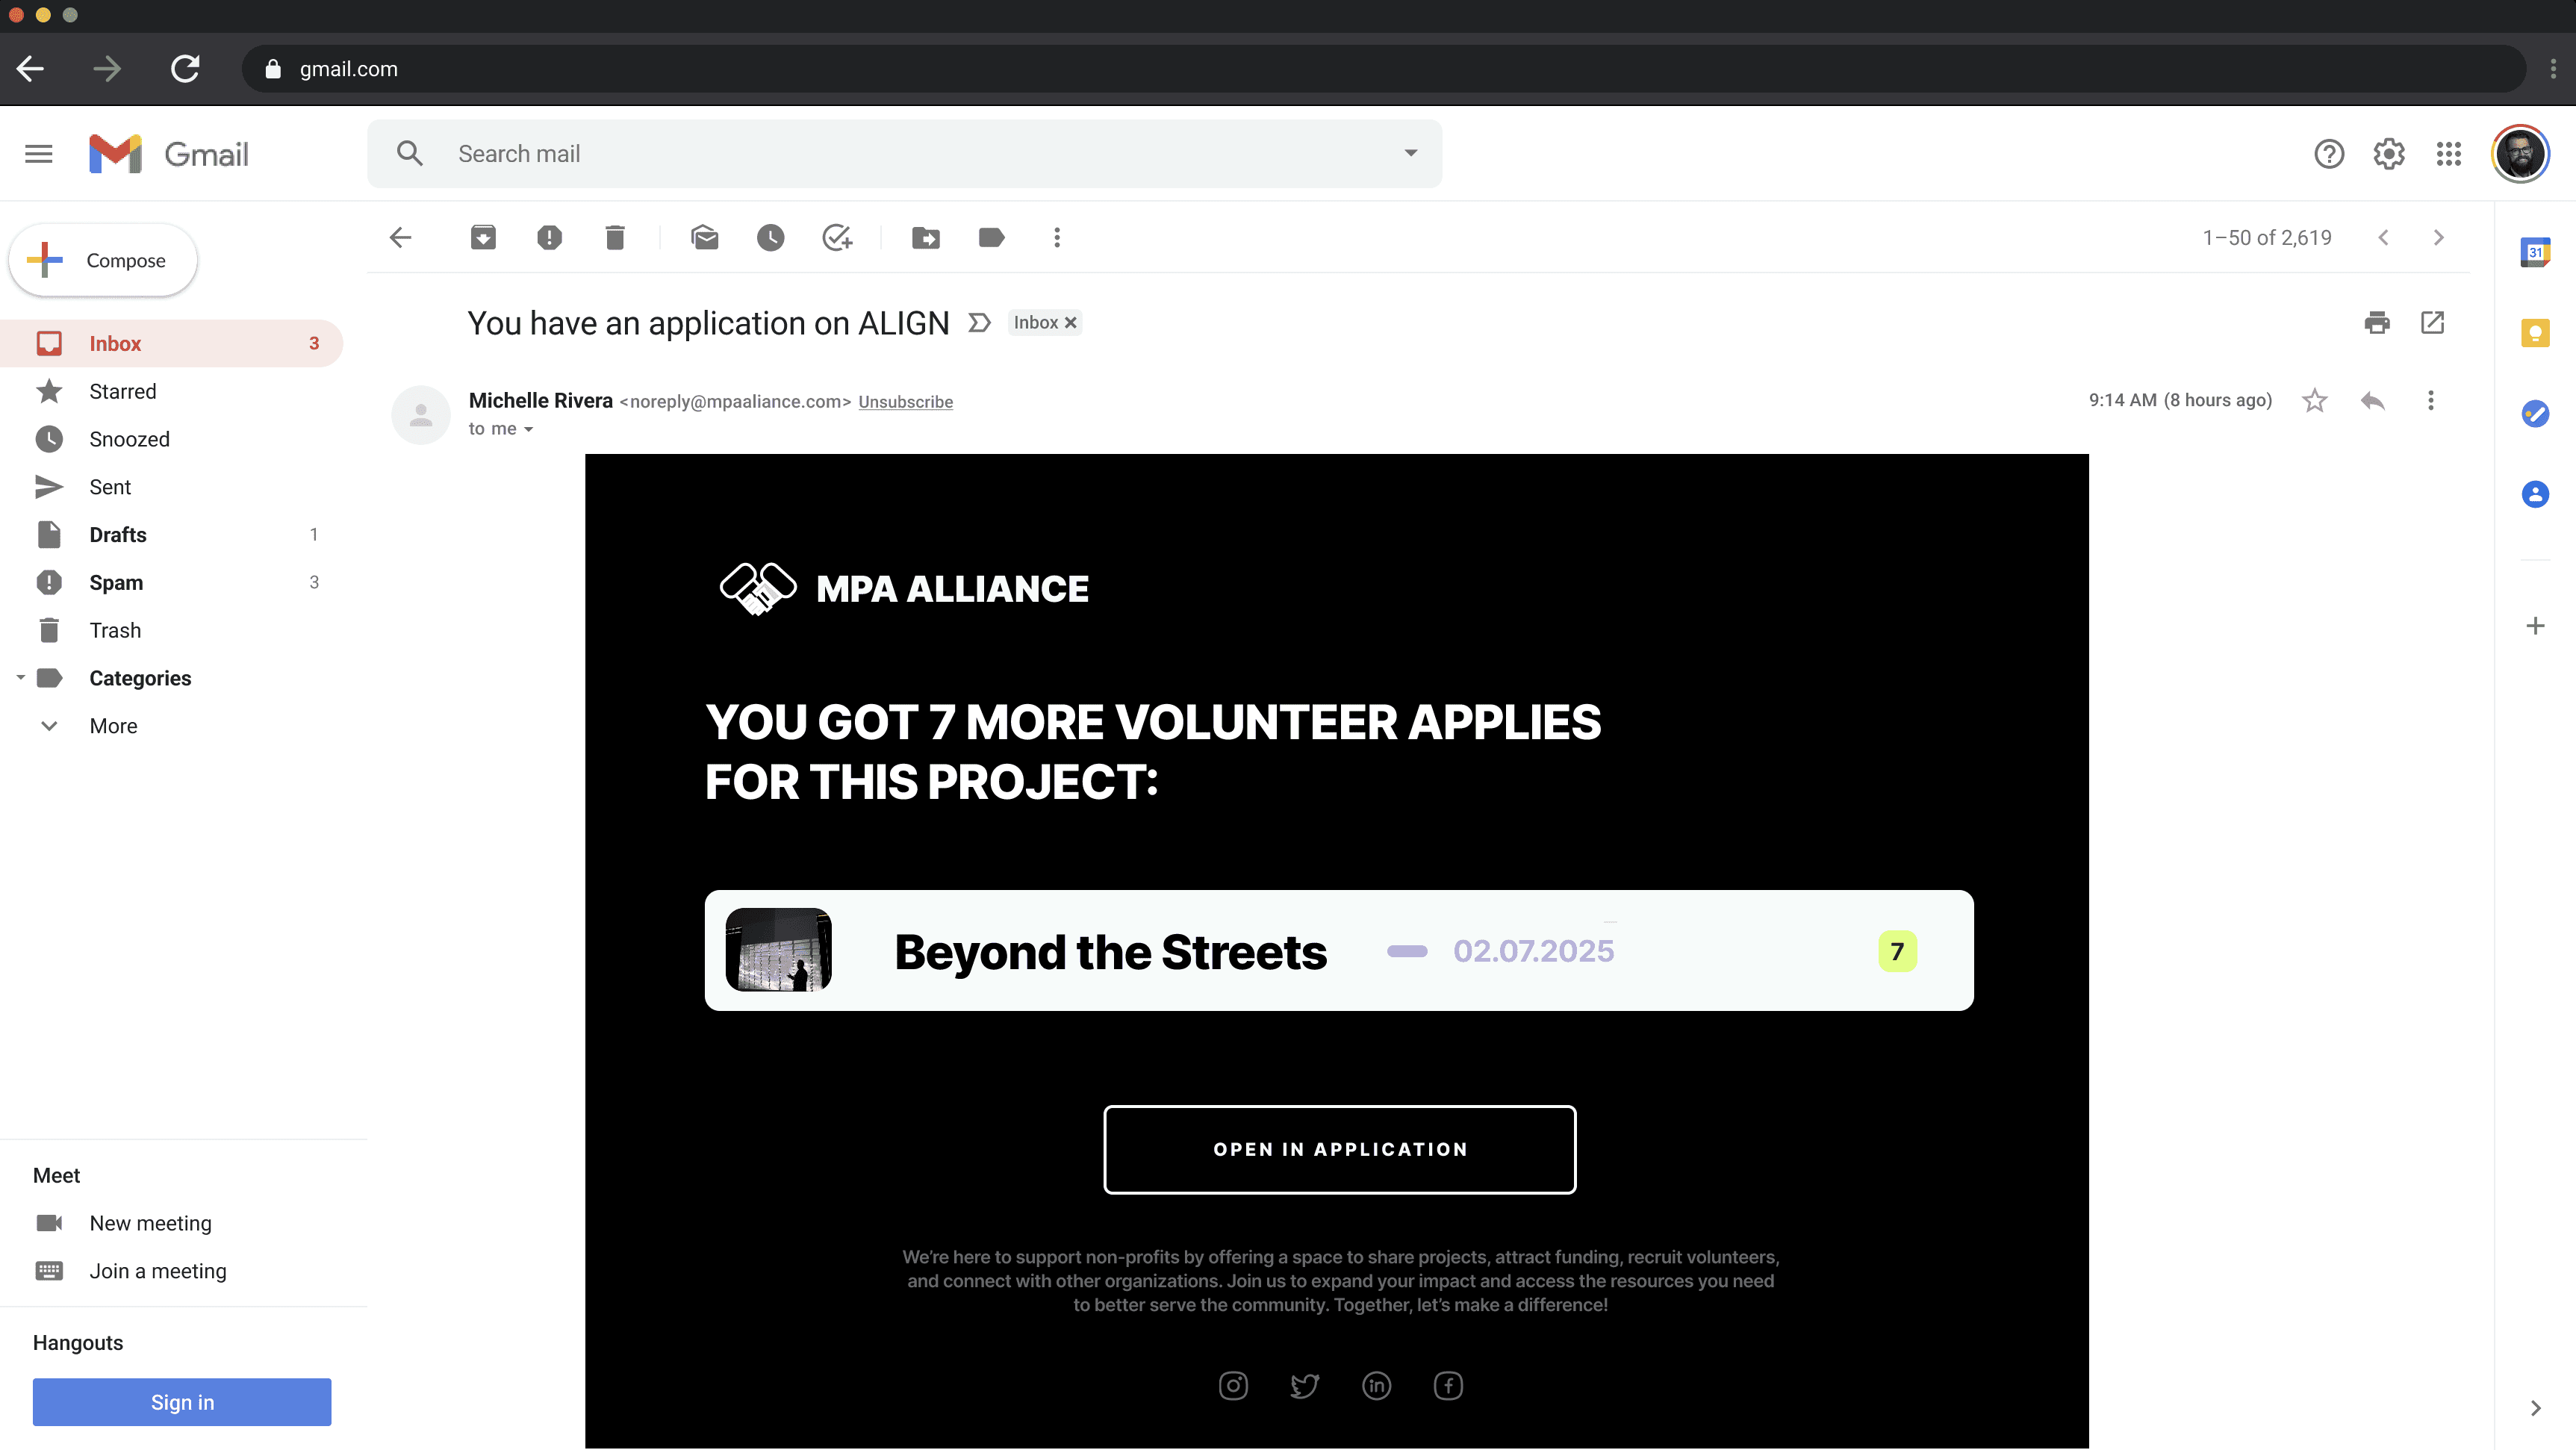Expand the 'to me' recipient details

(528, 430)
